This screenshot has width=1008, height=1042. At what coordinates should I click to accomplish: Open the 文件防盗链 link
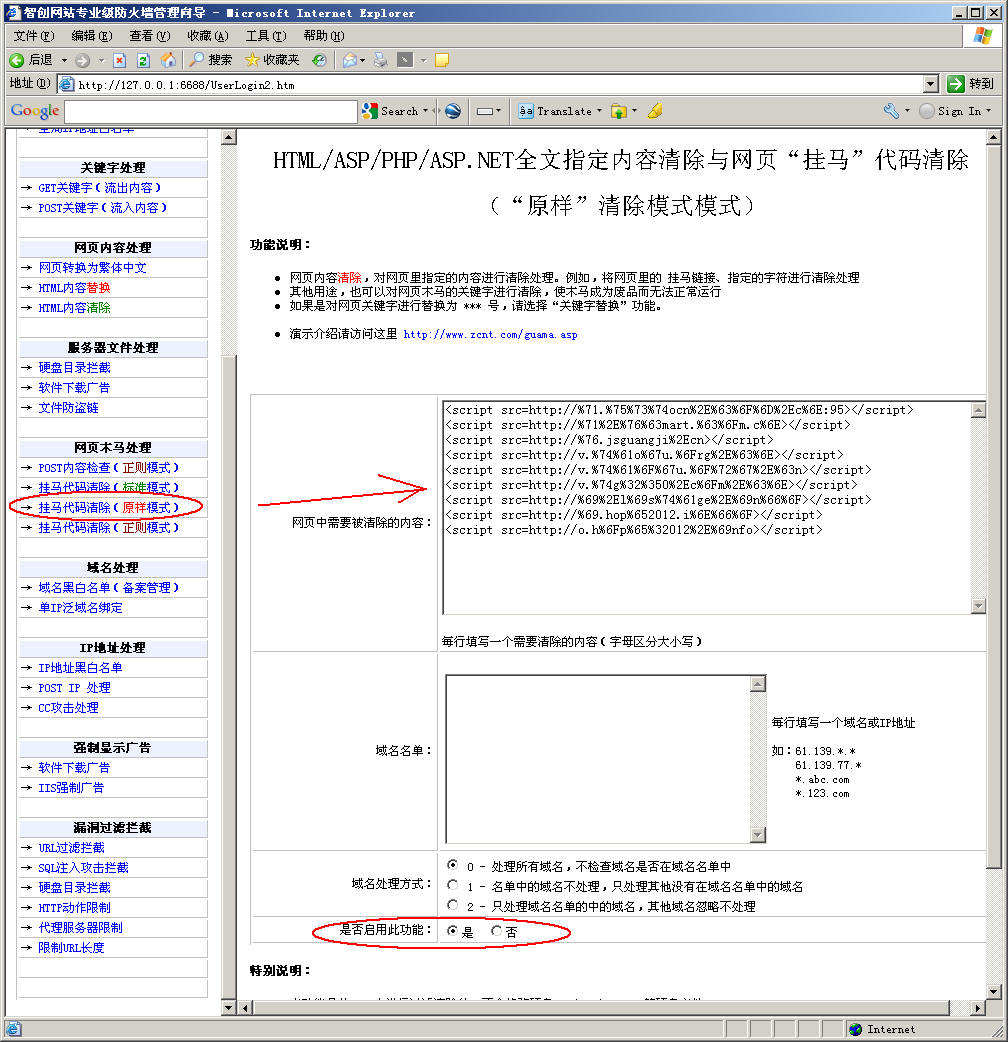click(68, 407)
